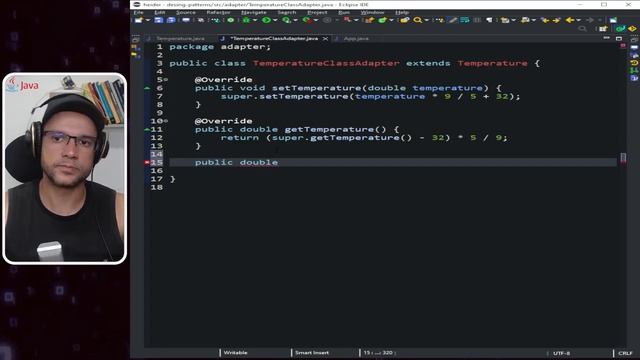The height and width of the screenshot is (360, 640).
Task: Toggle Show Whitespace Characters icon
Action: [x=489, y=20]
